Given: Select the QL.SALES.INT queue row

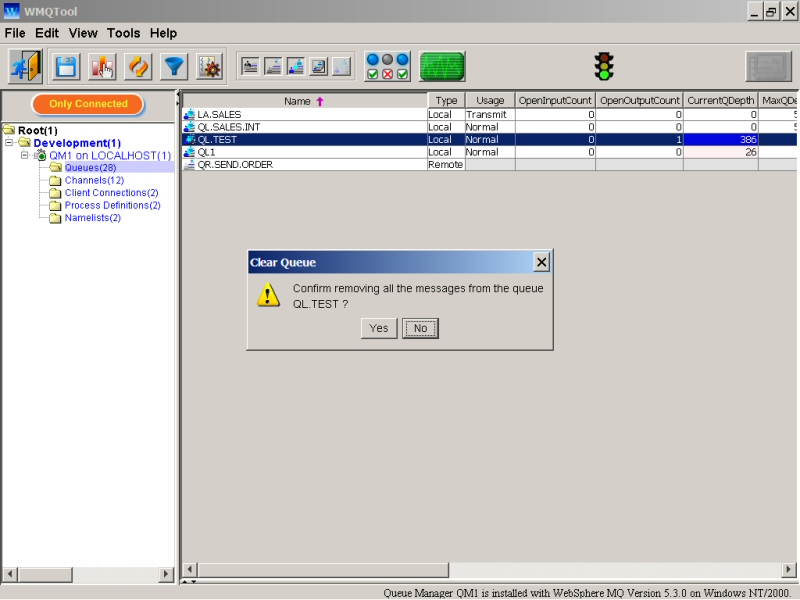Looking at the screenshot, I should (x=490, y=127).
